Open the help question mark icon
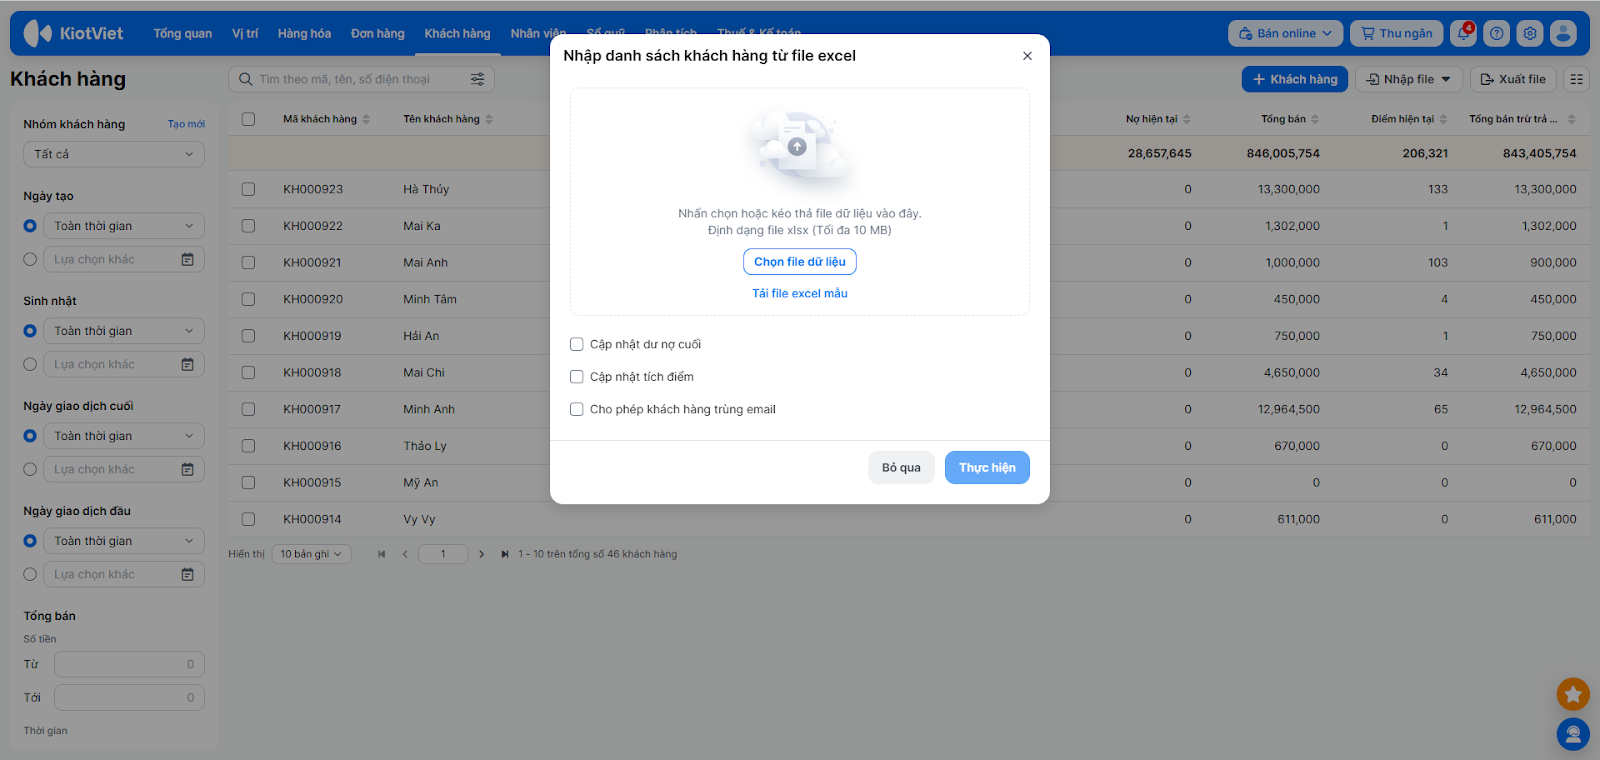This screenshot has width=1600, height=760. [x=1496, y=33]
